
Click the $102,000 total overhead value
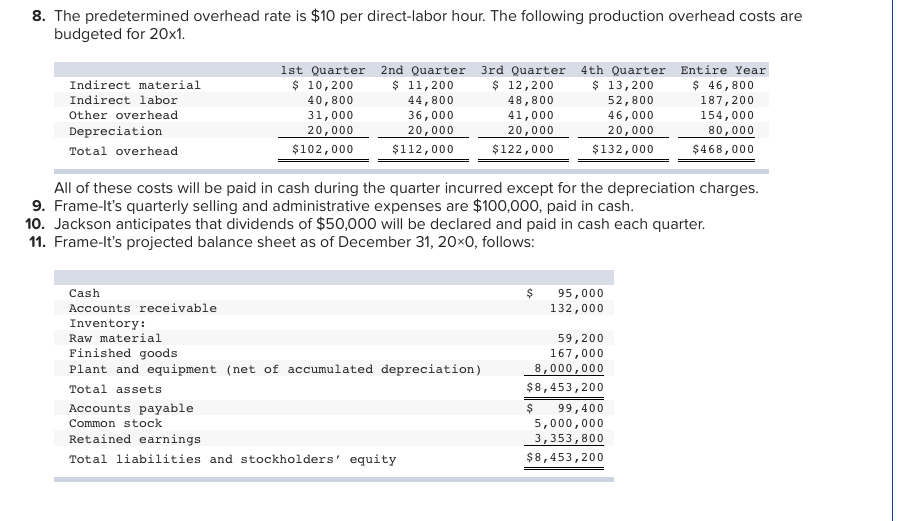pos(323,150)
